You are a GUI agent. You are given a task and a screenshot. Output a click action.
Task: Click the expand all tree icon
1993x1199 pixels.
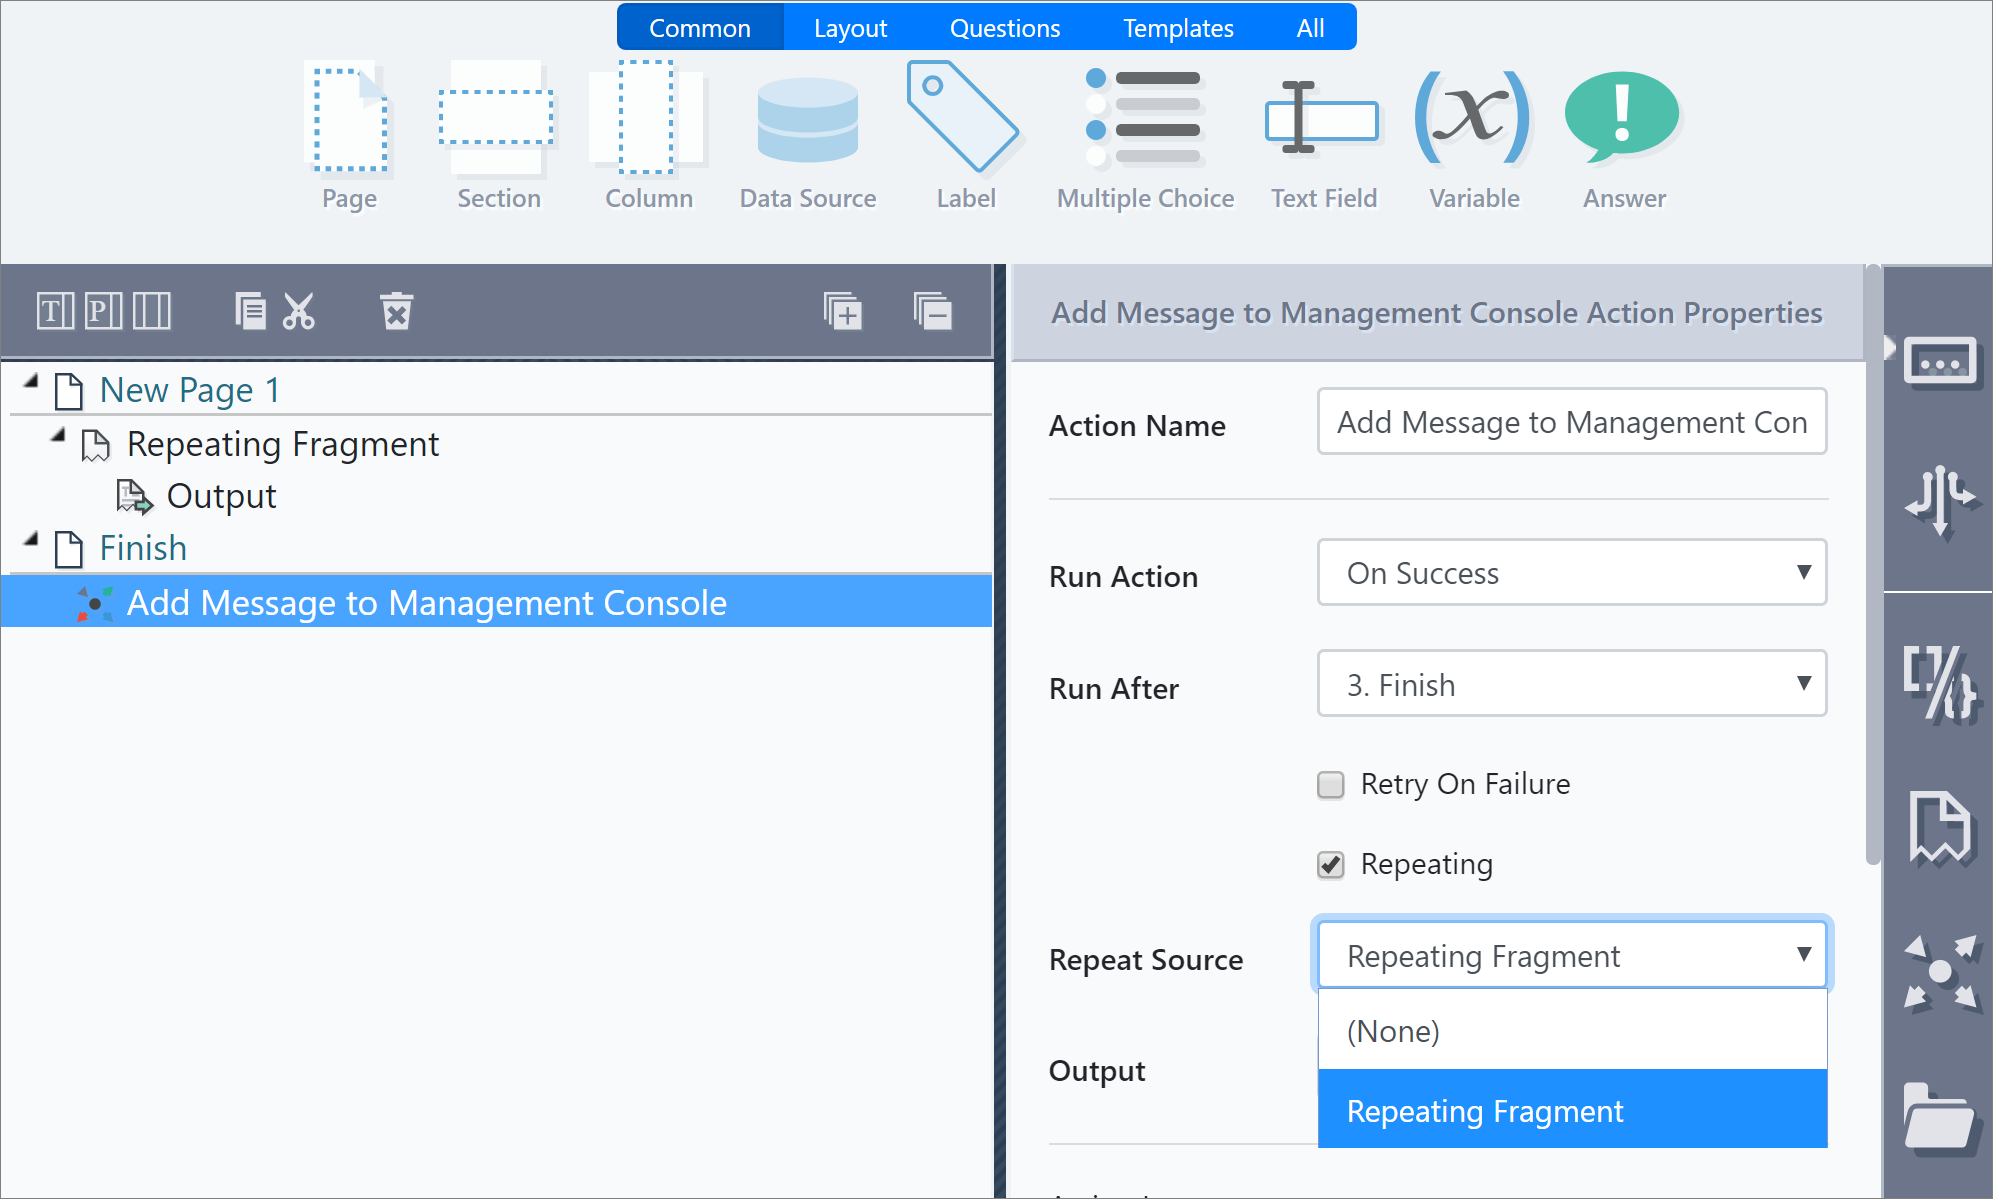pyautogui.click(x=842, y=311)
